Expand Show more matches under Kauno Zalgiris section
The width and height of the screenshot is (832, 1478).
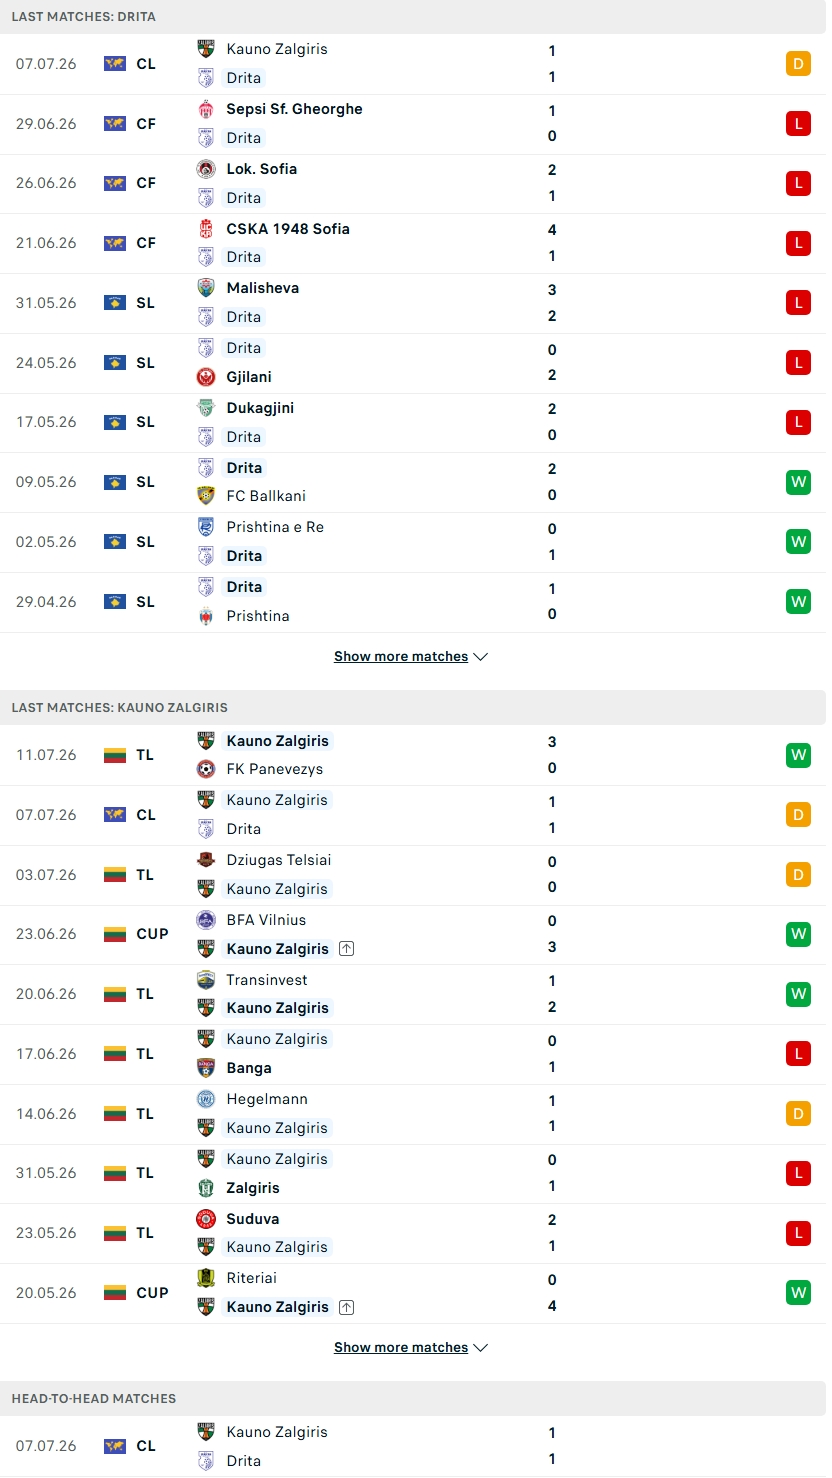tap(401, 1348)
